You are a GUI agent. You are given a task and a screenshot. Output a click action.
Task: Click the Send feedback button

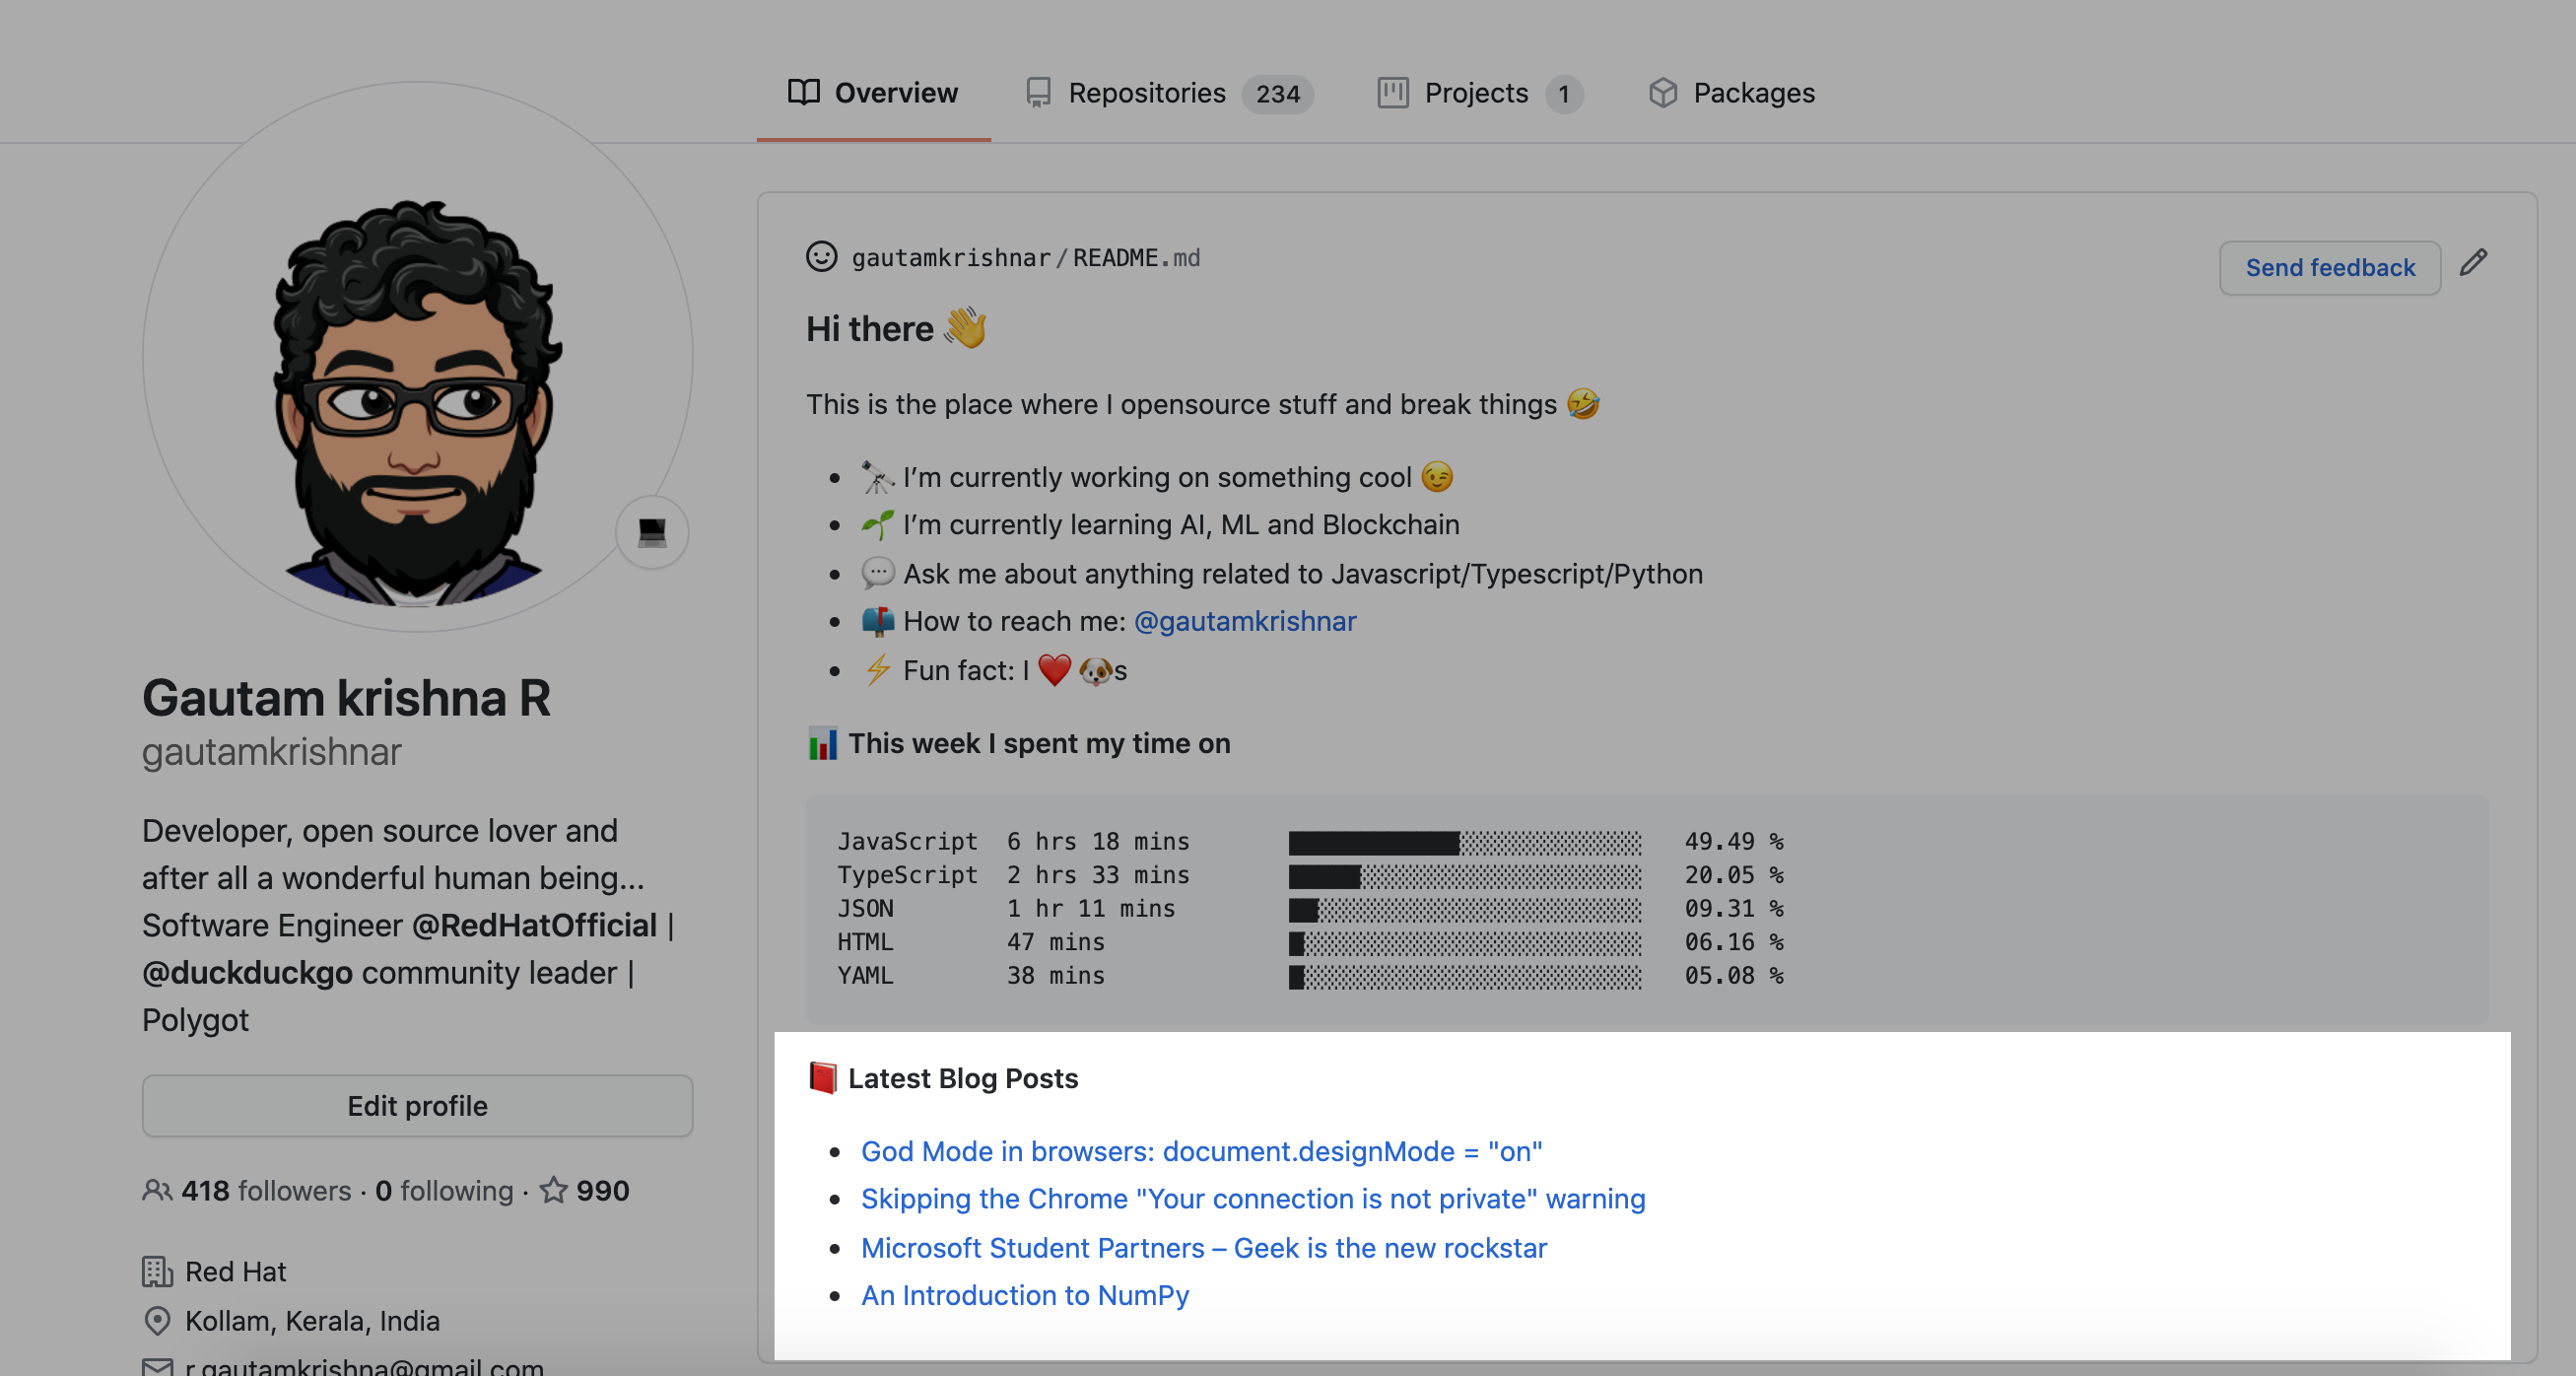click(x=2329, y=268)
